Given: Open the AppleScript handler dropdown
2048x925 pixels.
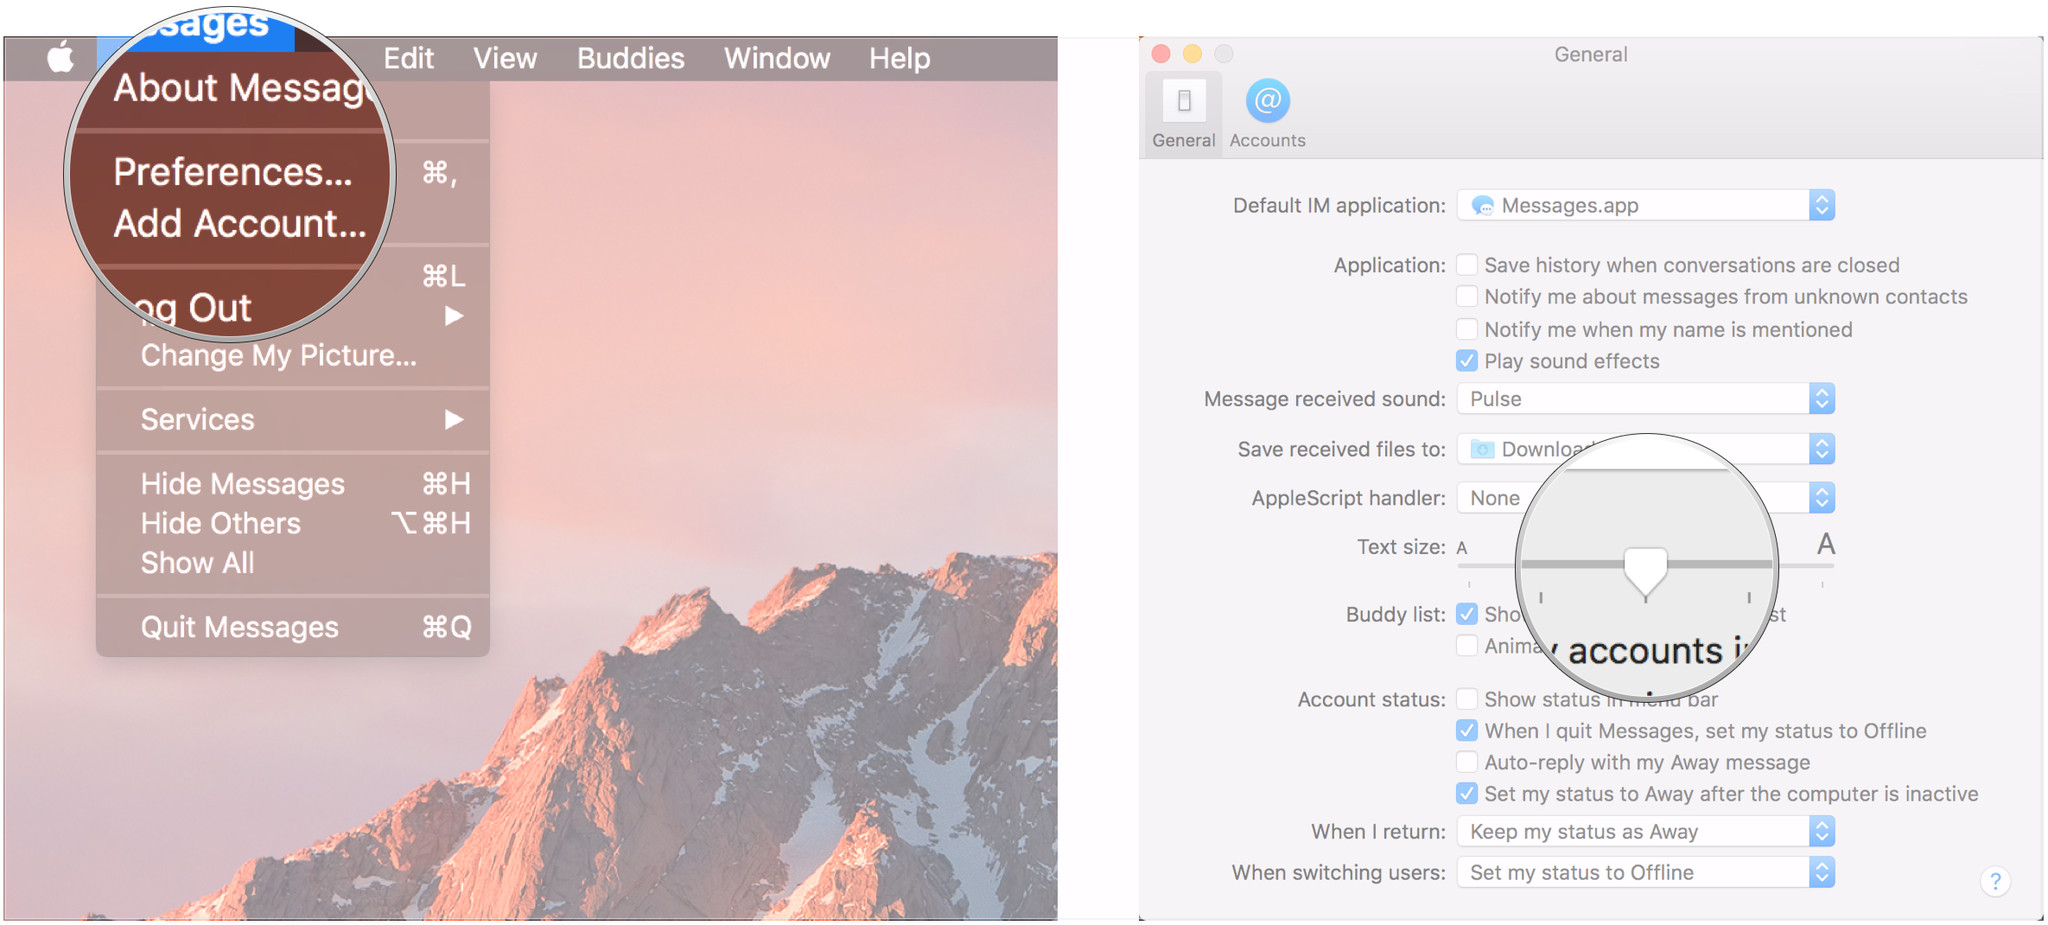Looking at the screenshot, I should tap(1646, 498).
